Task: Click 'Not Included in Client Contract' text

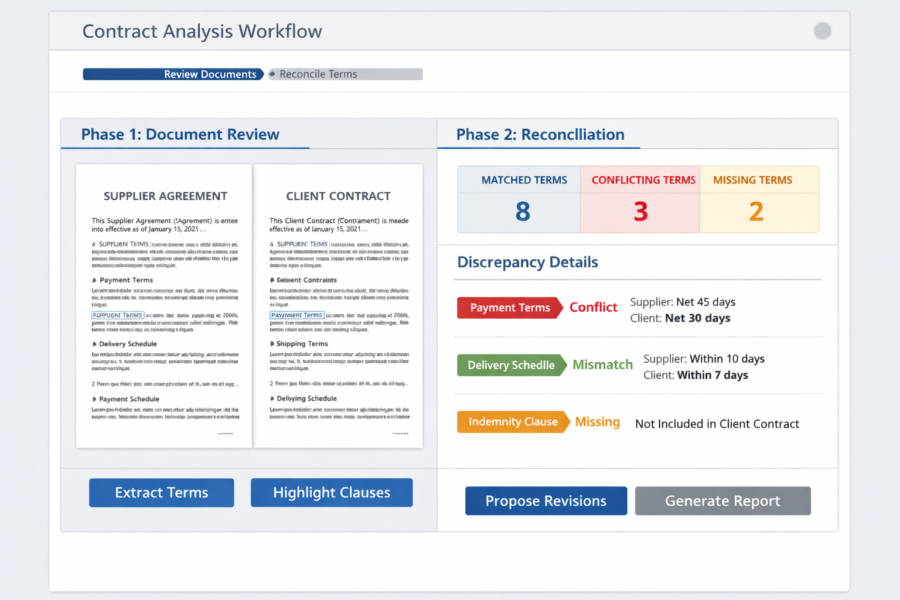Action: click(717, 424)
